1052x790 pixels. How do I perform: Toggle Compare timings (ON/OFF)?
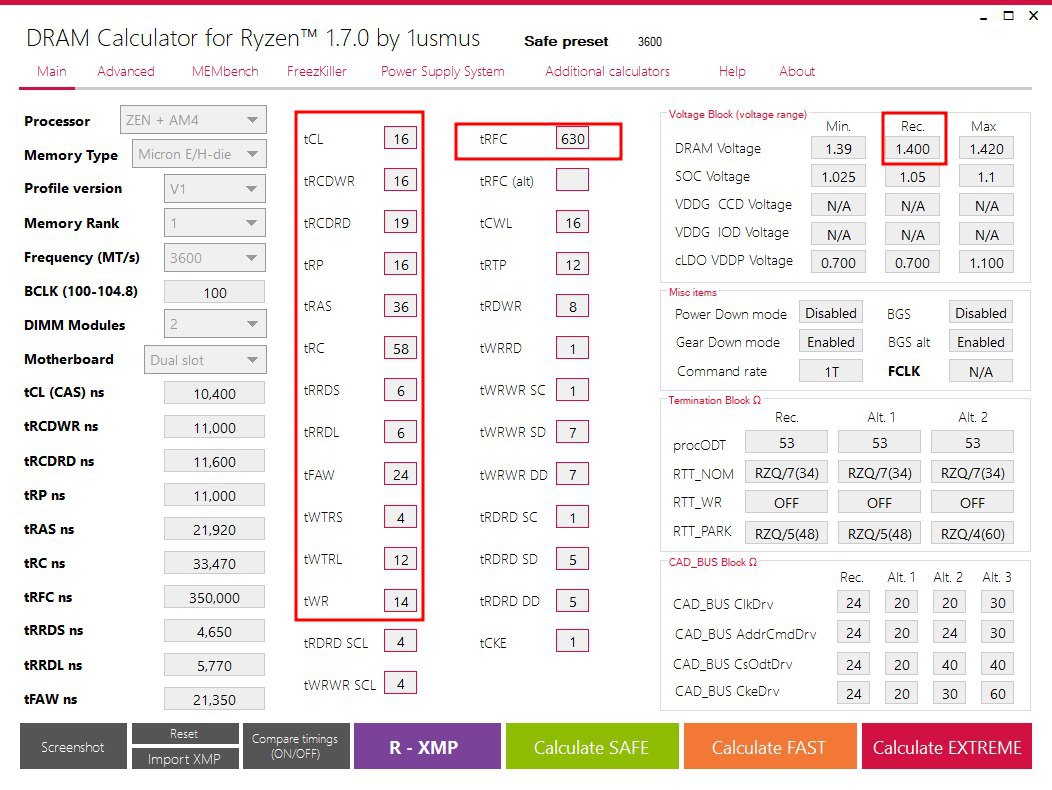[x=295, y=746]
